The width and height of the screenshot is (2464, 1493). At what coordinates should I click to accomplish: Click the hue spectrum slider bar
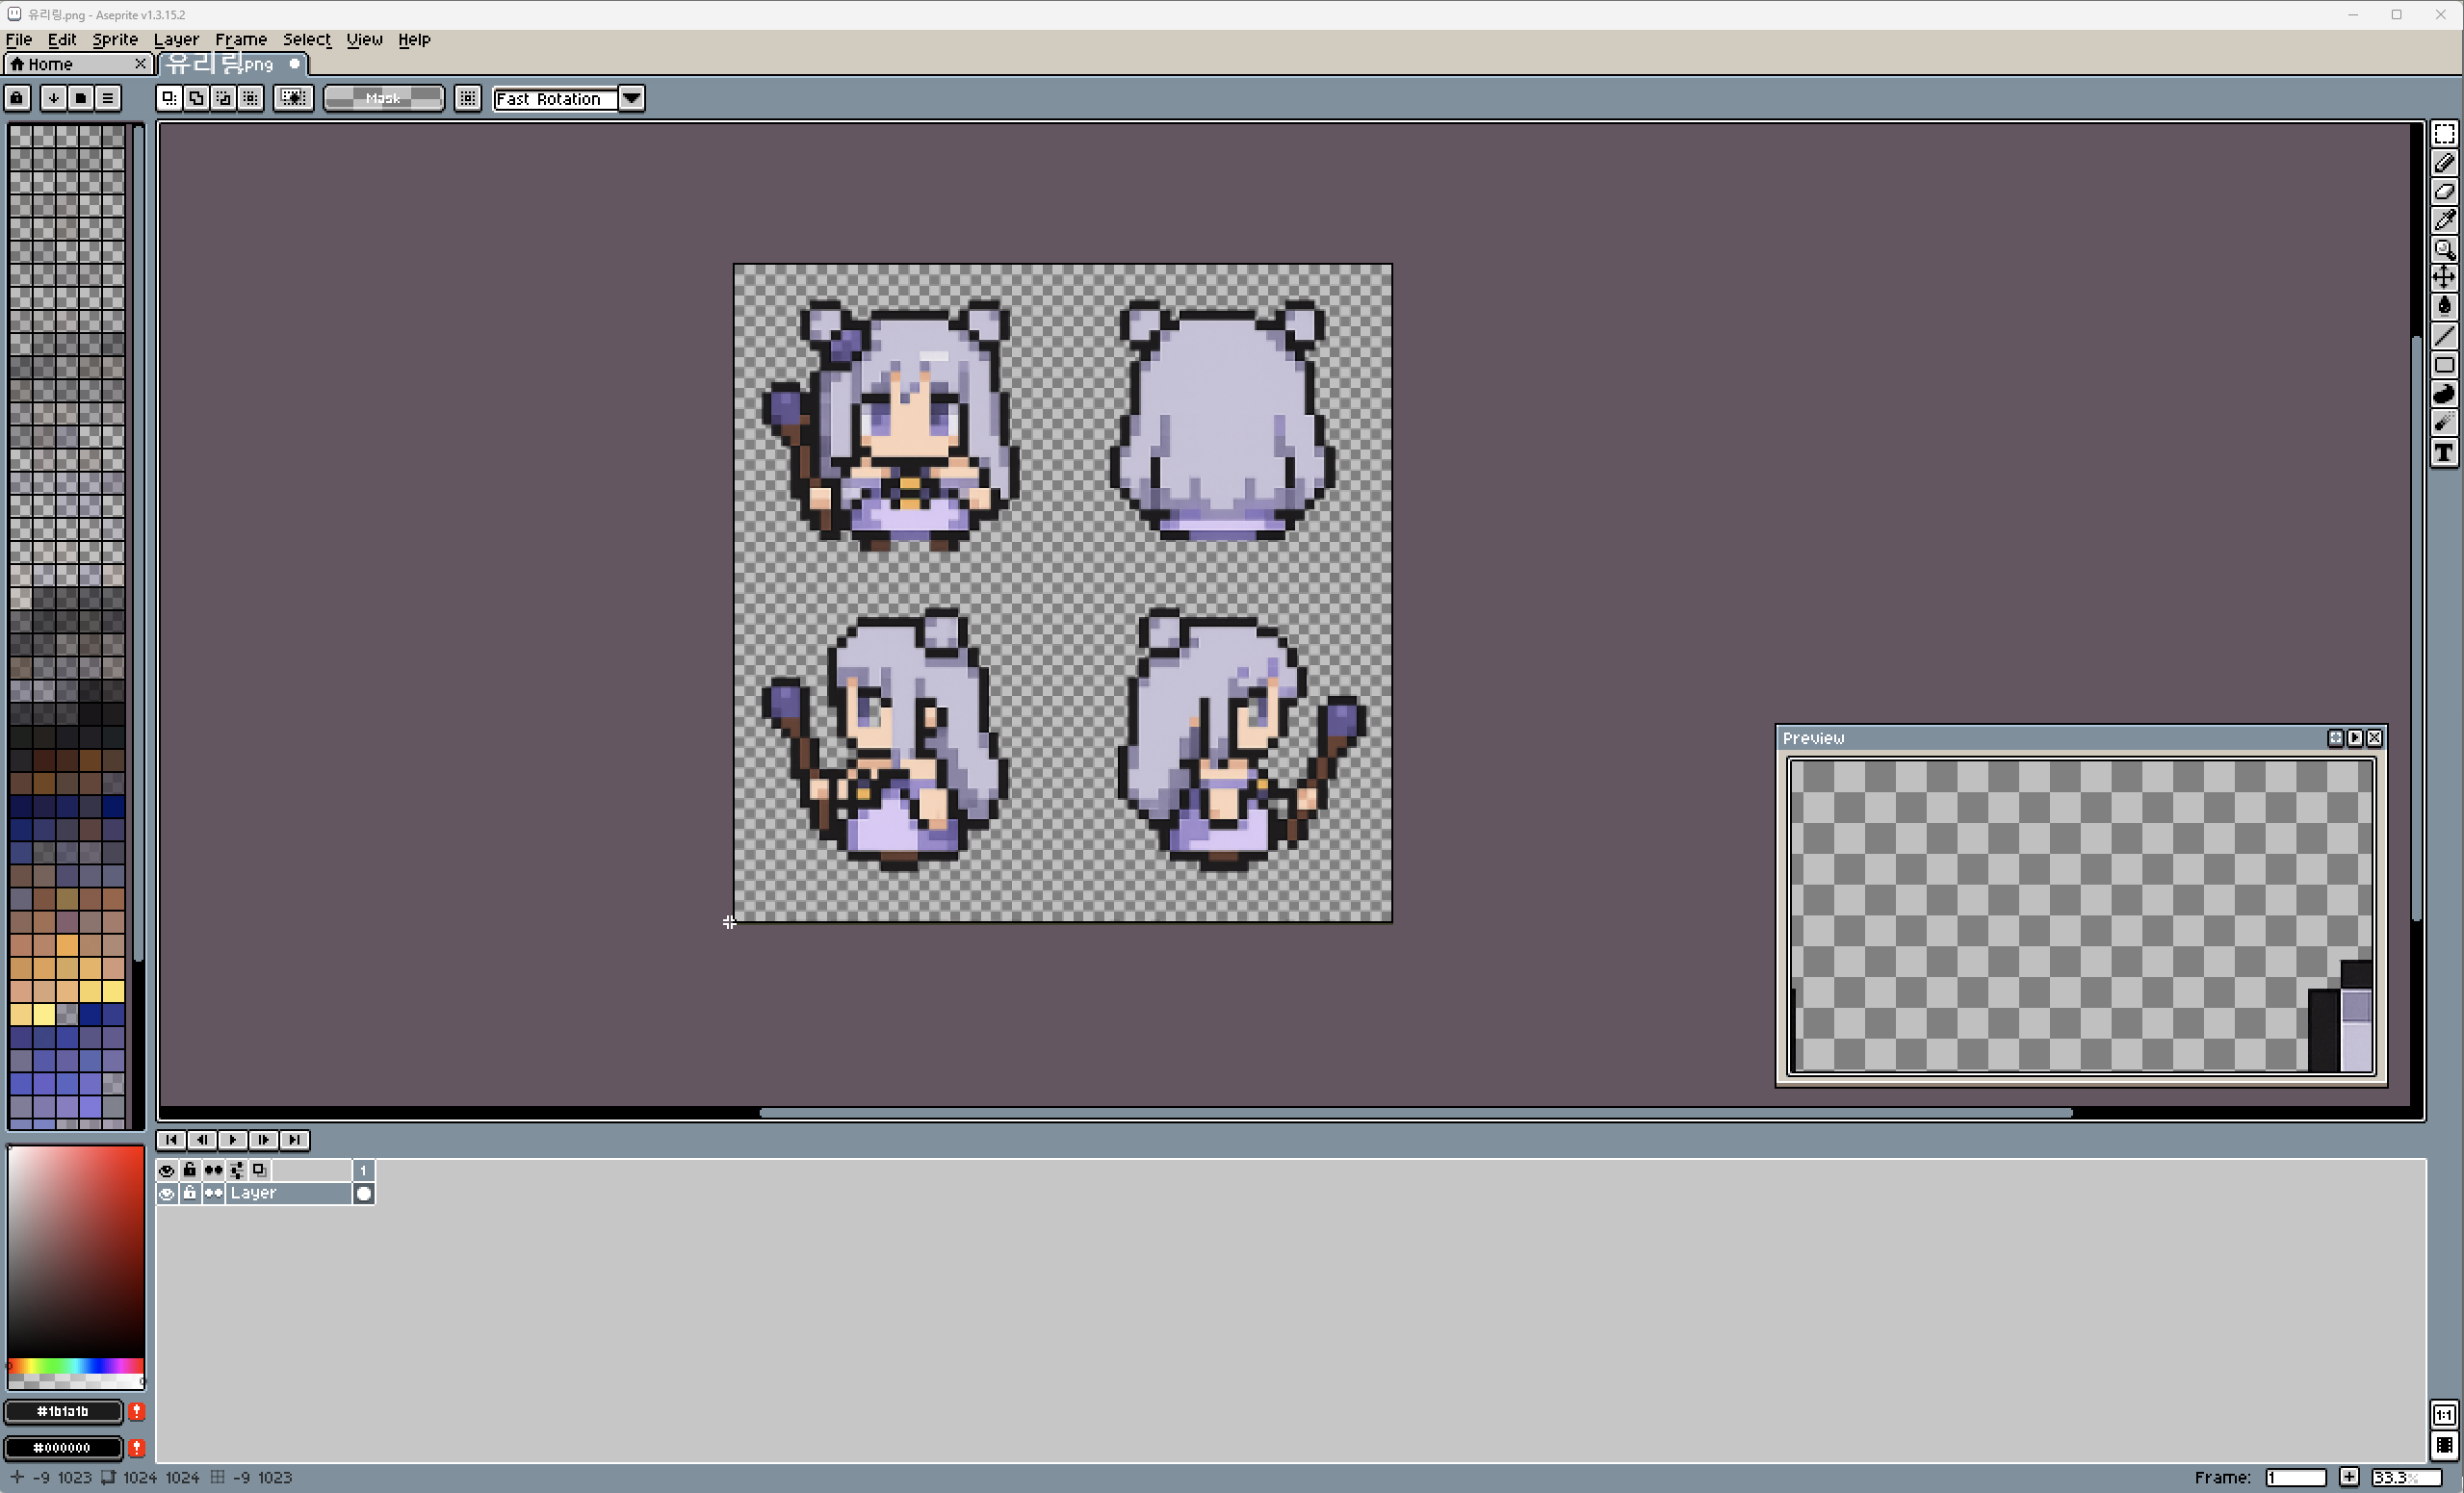[x=76, y=1365]
